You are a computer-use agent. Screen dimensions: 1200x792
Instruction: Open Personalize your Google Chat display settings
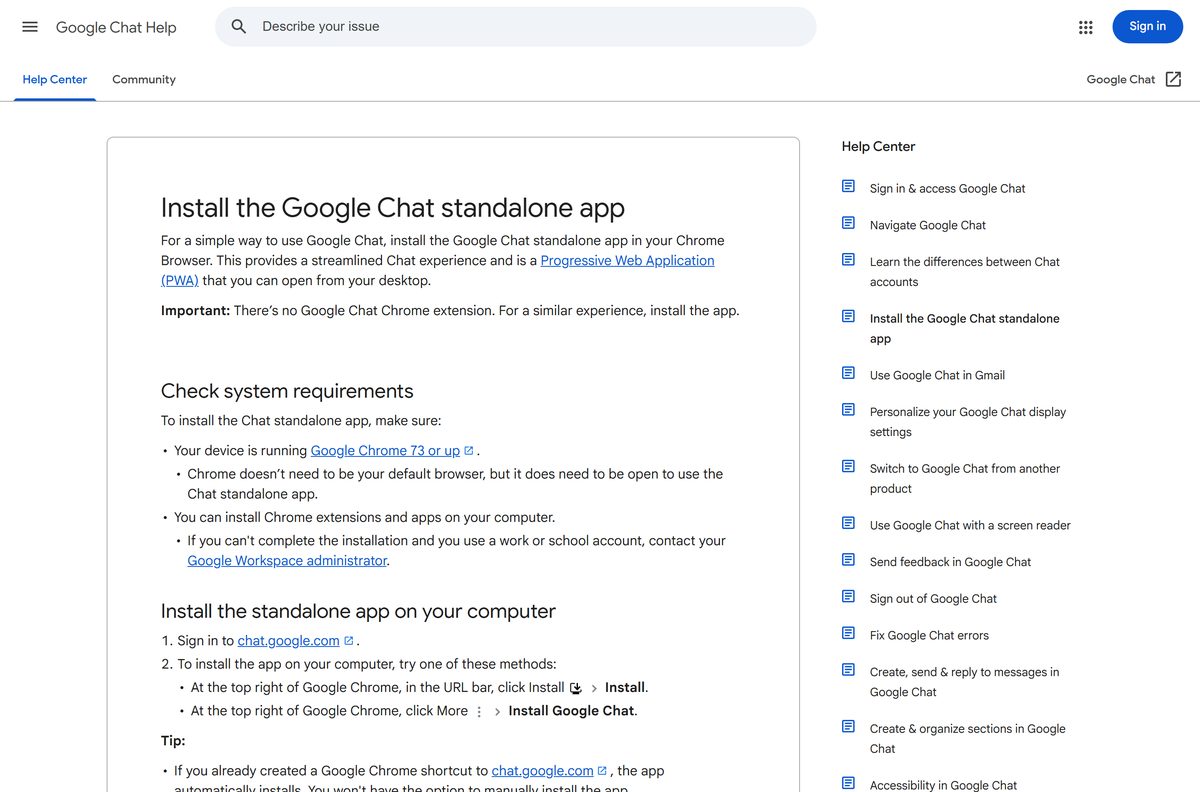(x=967, y=422)
